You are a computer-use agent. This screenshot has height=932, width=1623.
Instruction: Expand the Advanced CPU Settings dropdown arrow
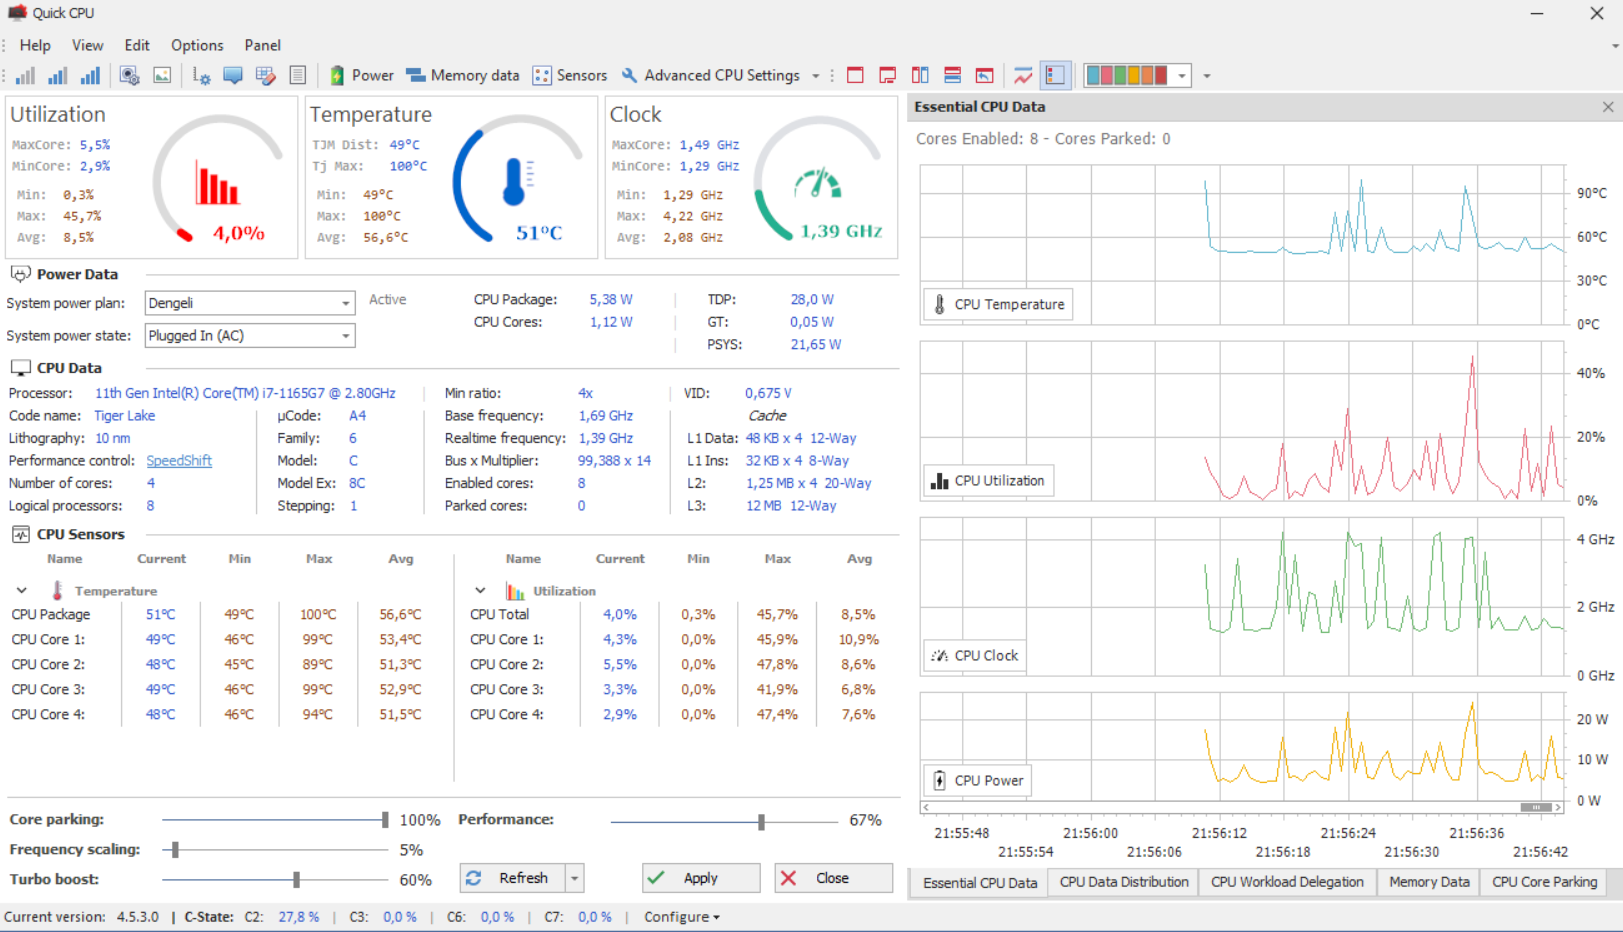click(816, 76)
